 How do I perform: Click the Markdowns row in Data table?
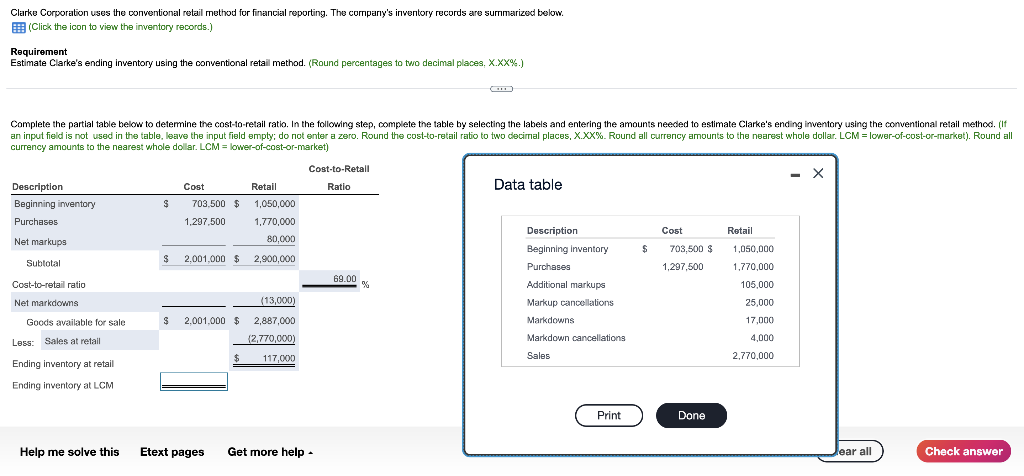[x=650, y=320]
